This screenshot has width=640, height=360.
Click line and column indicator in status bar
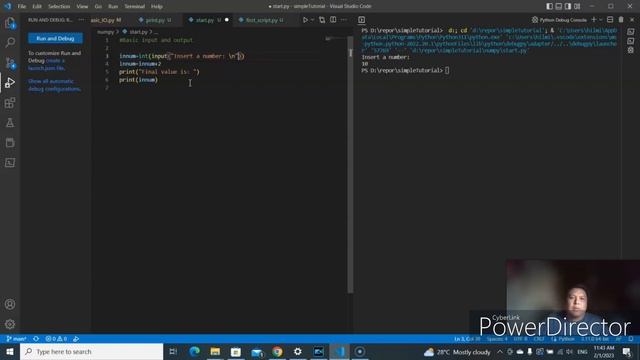(467, 339)
